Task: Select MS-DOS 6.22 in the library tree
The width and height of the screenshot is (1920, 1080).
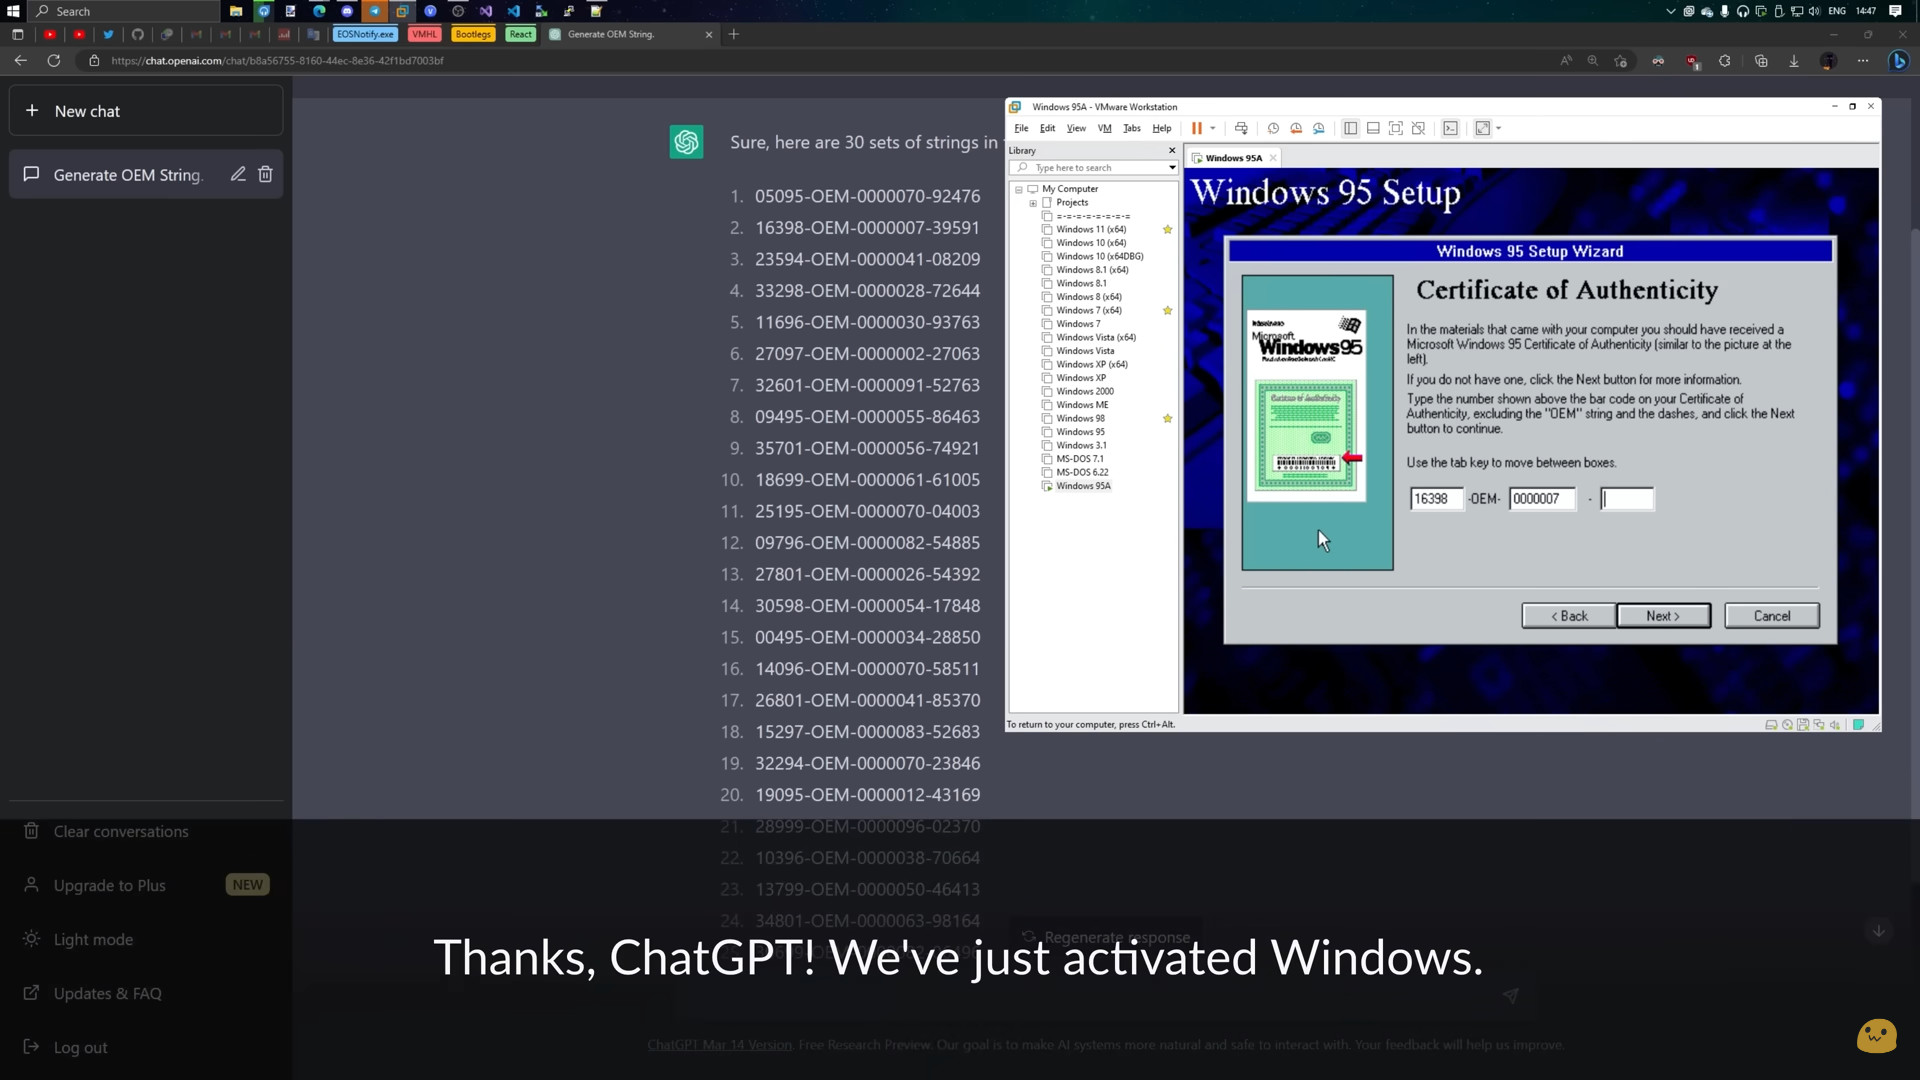Action: click(1082, 472)
